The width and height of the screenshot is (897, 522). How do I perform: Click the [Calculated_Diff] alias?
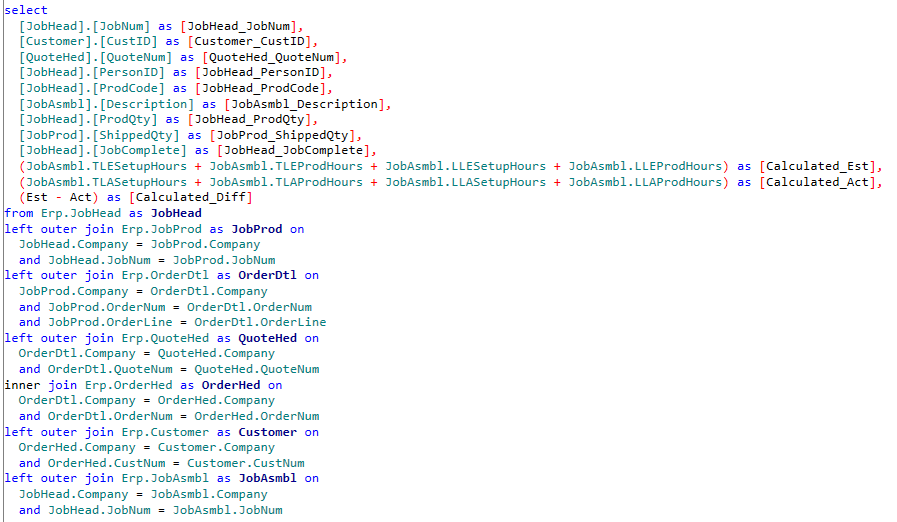point(191,197)
